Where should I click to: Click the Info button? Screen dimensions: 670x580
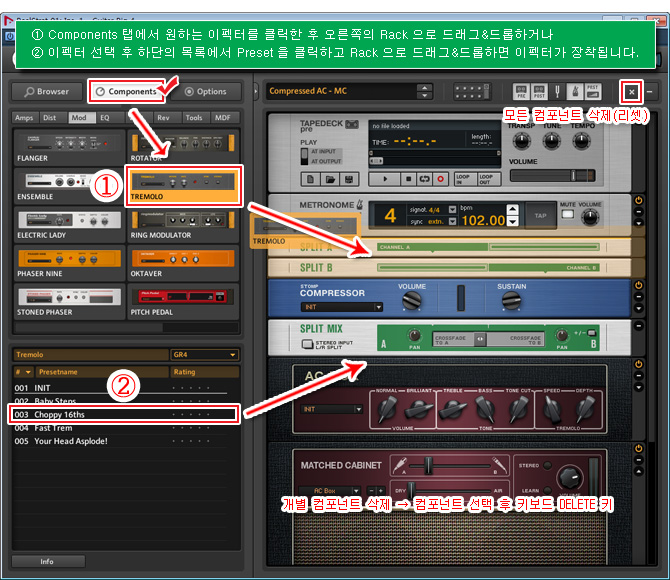(x=48, y=561)
